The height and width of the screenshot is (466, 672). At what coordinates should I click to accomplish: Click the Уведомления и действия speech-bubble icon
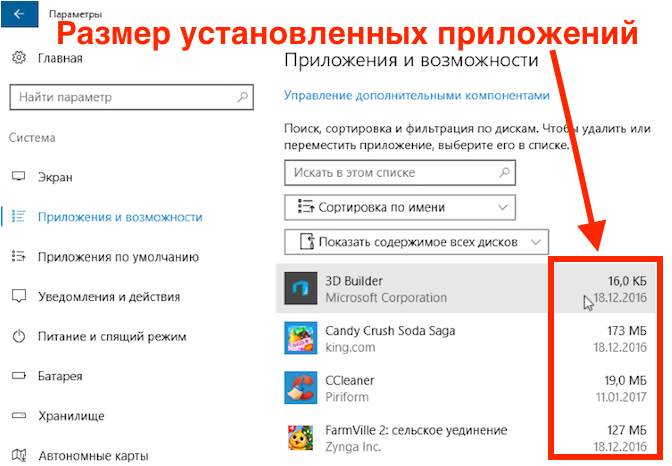click(19, 296)
